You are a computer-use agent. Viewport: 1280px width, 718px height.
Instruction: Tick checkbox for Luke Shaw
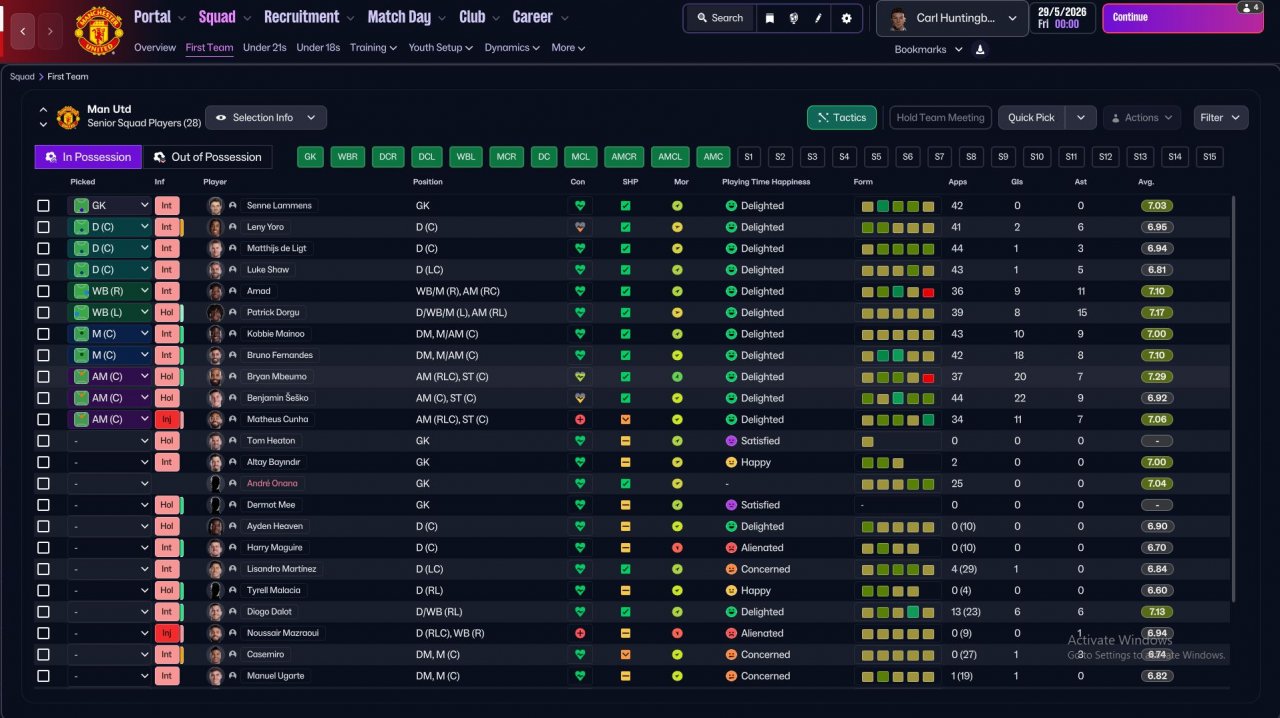pyautogui.click(x=43, y=270)
